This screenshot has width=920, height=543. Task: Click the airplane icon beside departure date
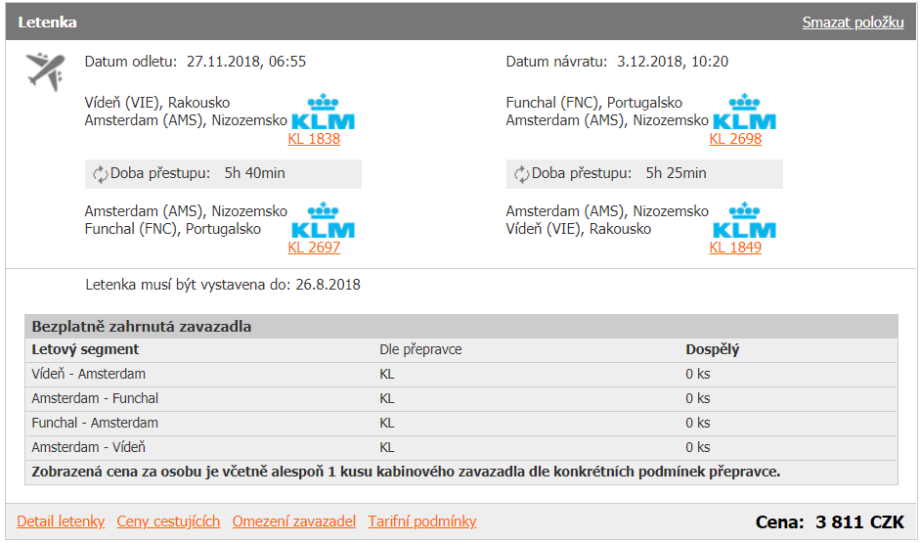[x=45, y=71]
